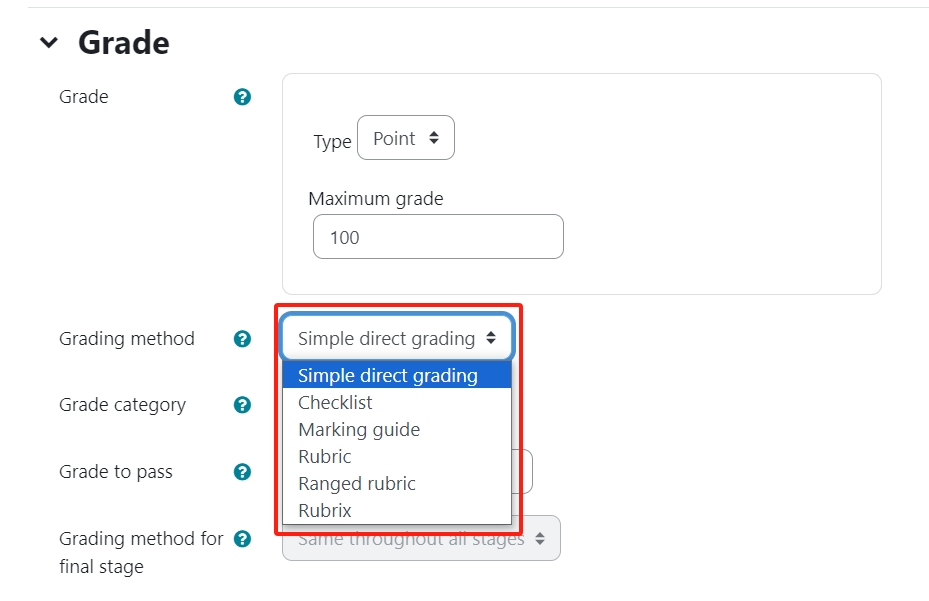This screenshot has height=601, width=929.
Task: Open the Type dropdown showing Point
Action: (406, 137)
